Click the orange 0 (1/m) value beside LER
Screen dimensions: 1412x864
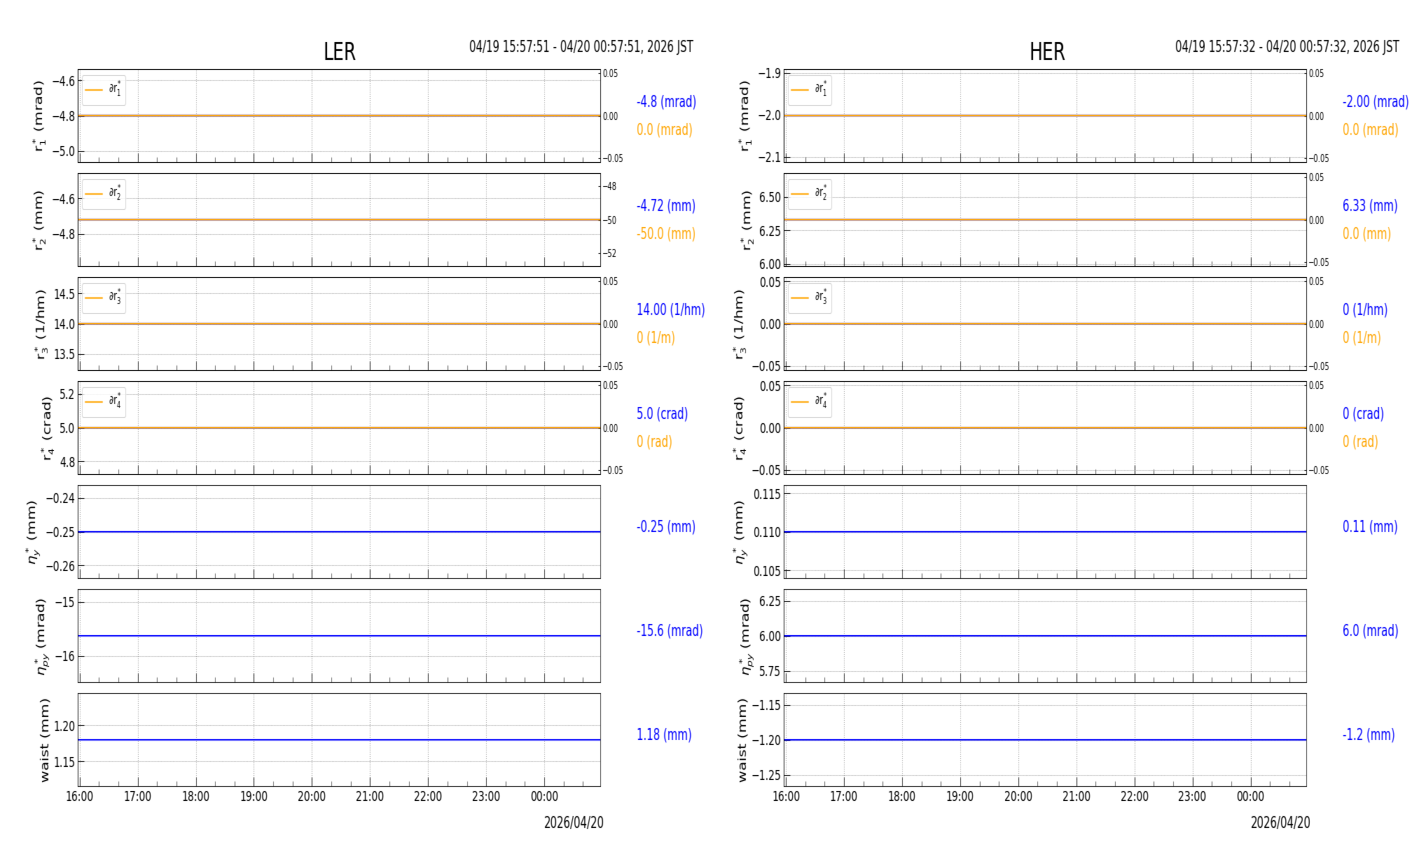655,338
